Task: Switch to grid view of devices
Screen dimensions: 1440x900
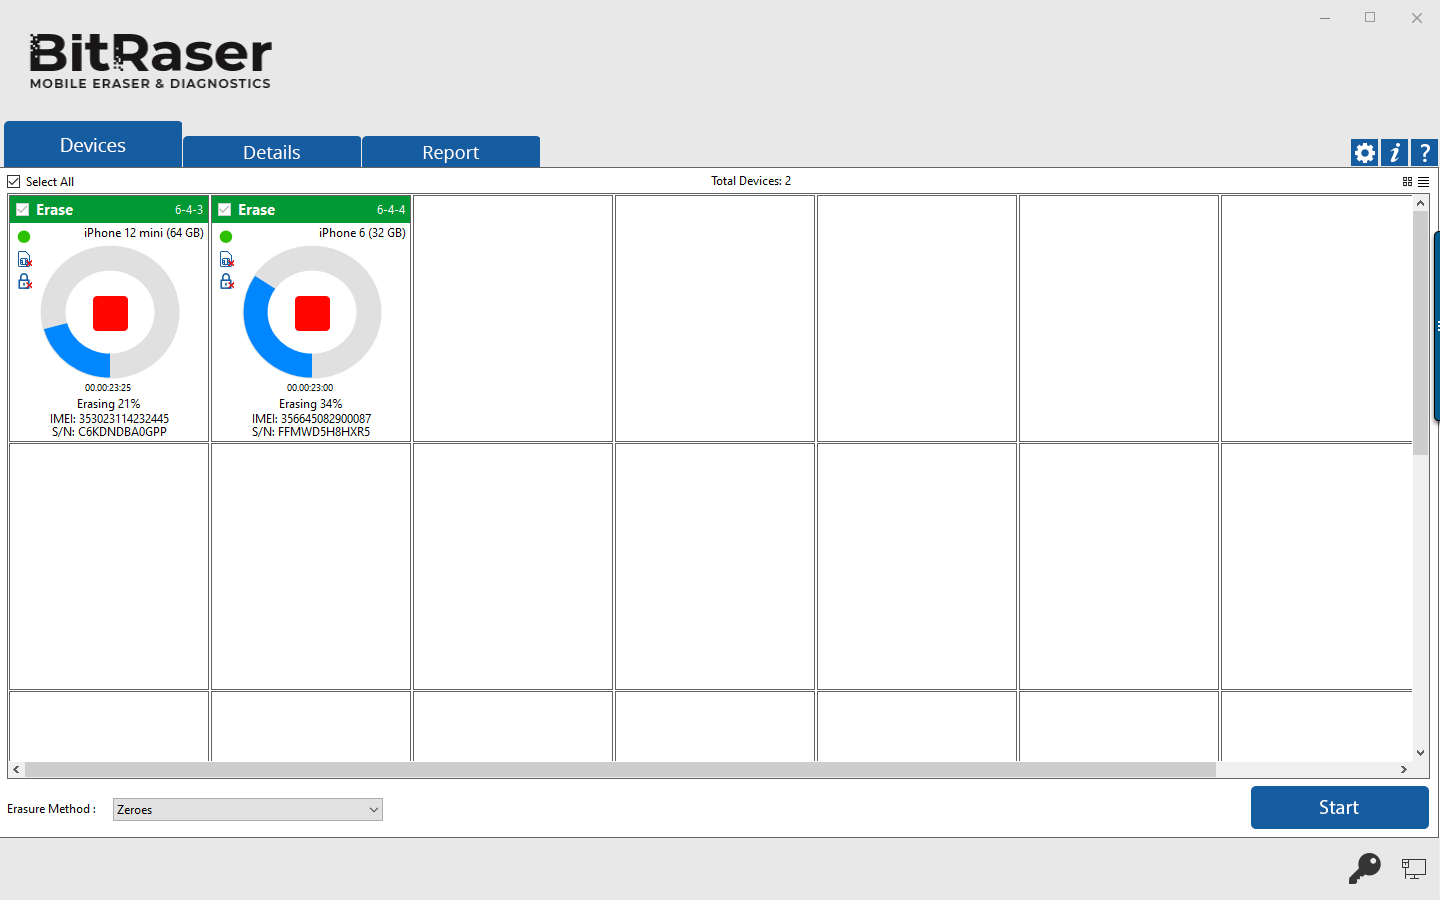Action: point(1407,182)
